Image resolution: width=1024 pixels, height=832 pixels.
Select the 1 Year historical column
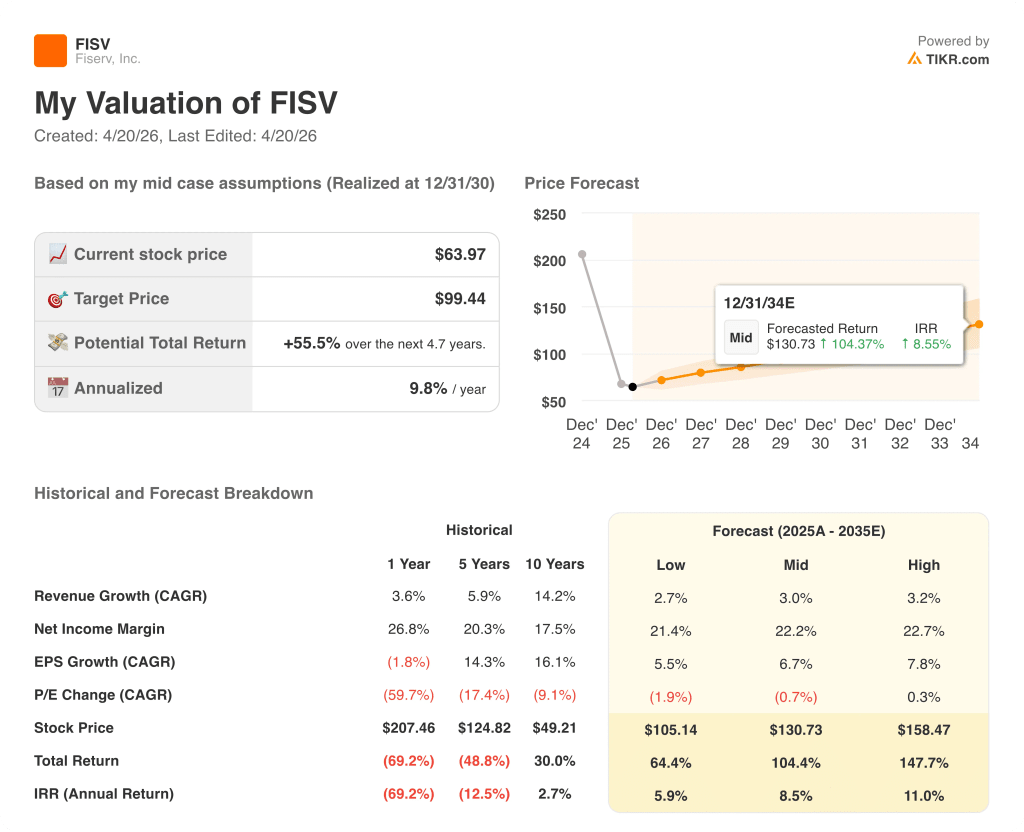(x=409, y=564)
